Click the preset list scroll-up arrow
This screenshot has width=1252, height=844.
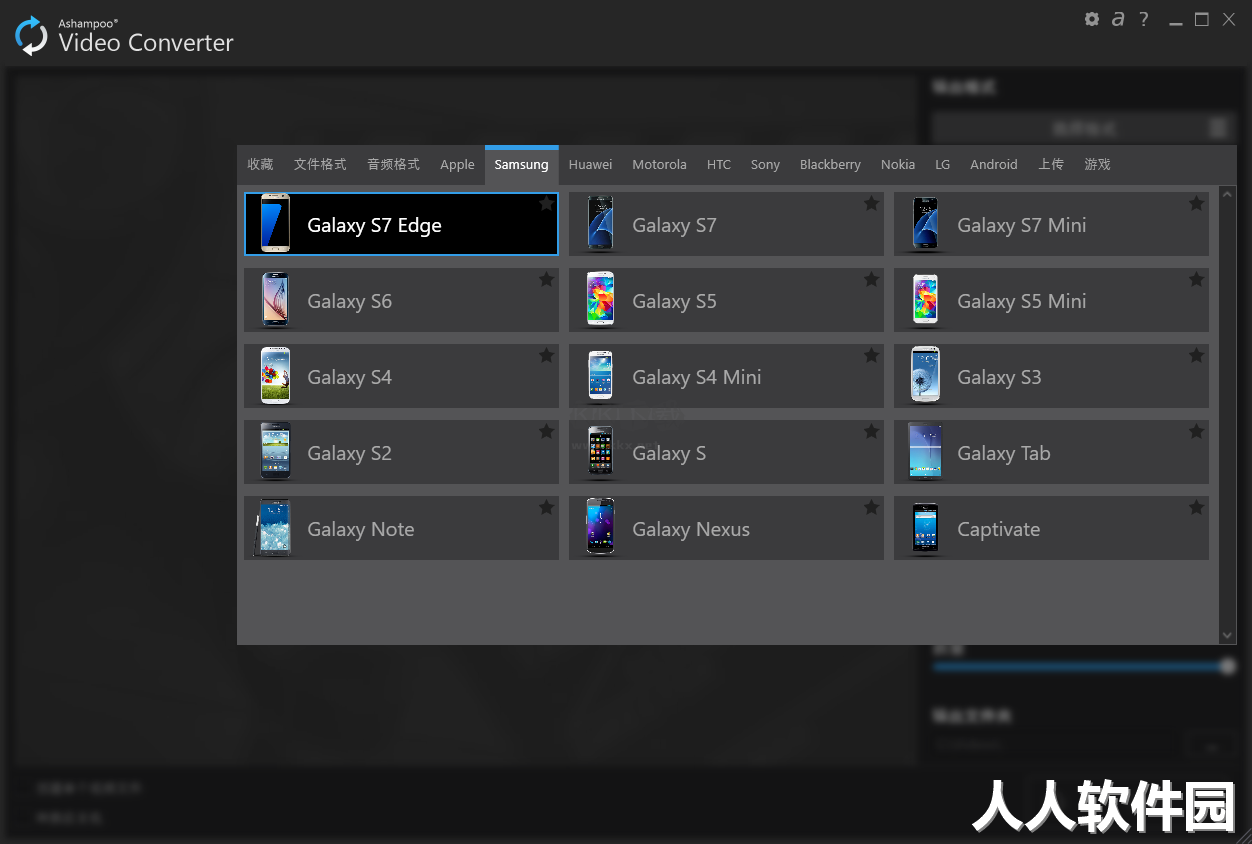pyautogui.click(x=1228, y=193)
